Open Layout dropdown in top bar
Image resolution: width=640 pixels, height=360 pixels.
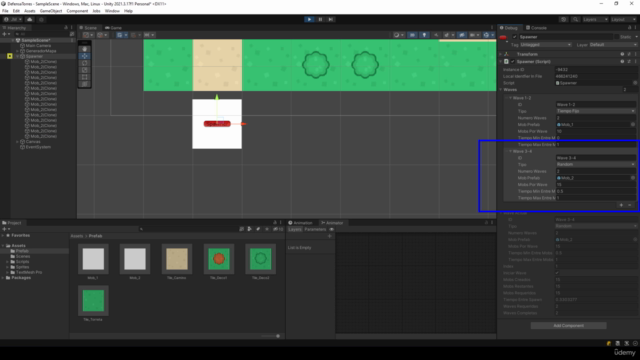click(x=623, y=19)
